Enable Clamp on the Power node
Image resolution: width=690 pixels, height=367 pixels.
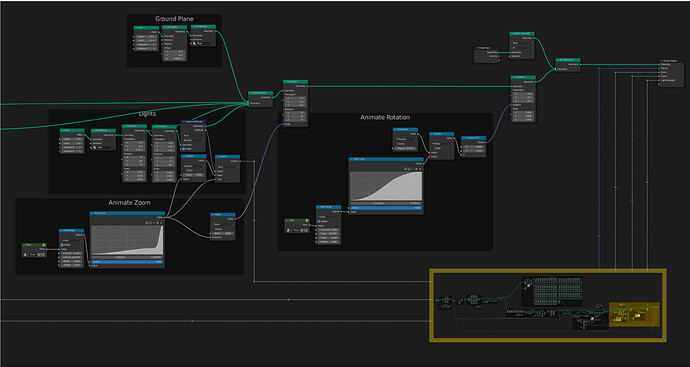[213, 229]
